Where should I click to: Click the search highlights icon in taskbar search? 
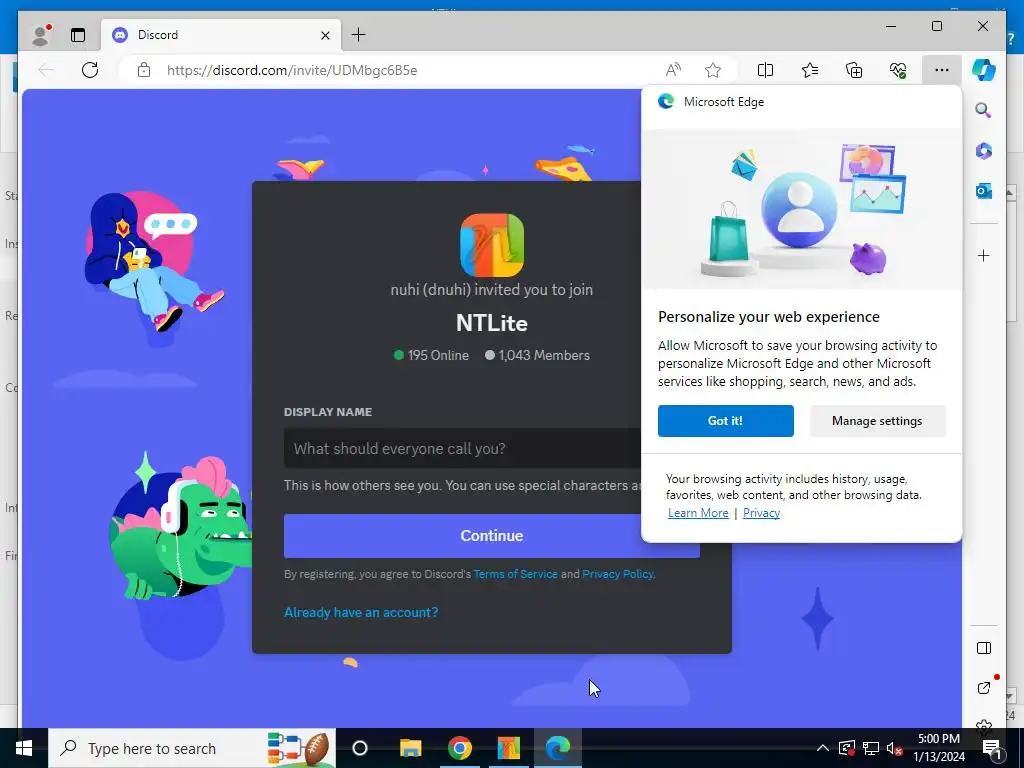point(298,748)
